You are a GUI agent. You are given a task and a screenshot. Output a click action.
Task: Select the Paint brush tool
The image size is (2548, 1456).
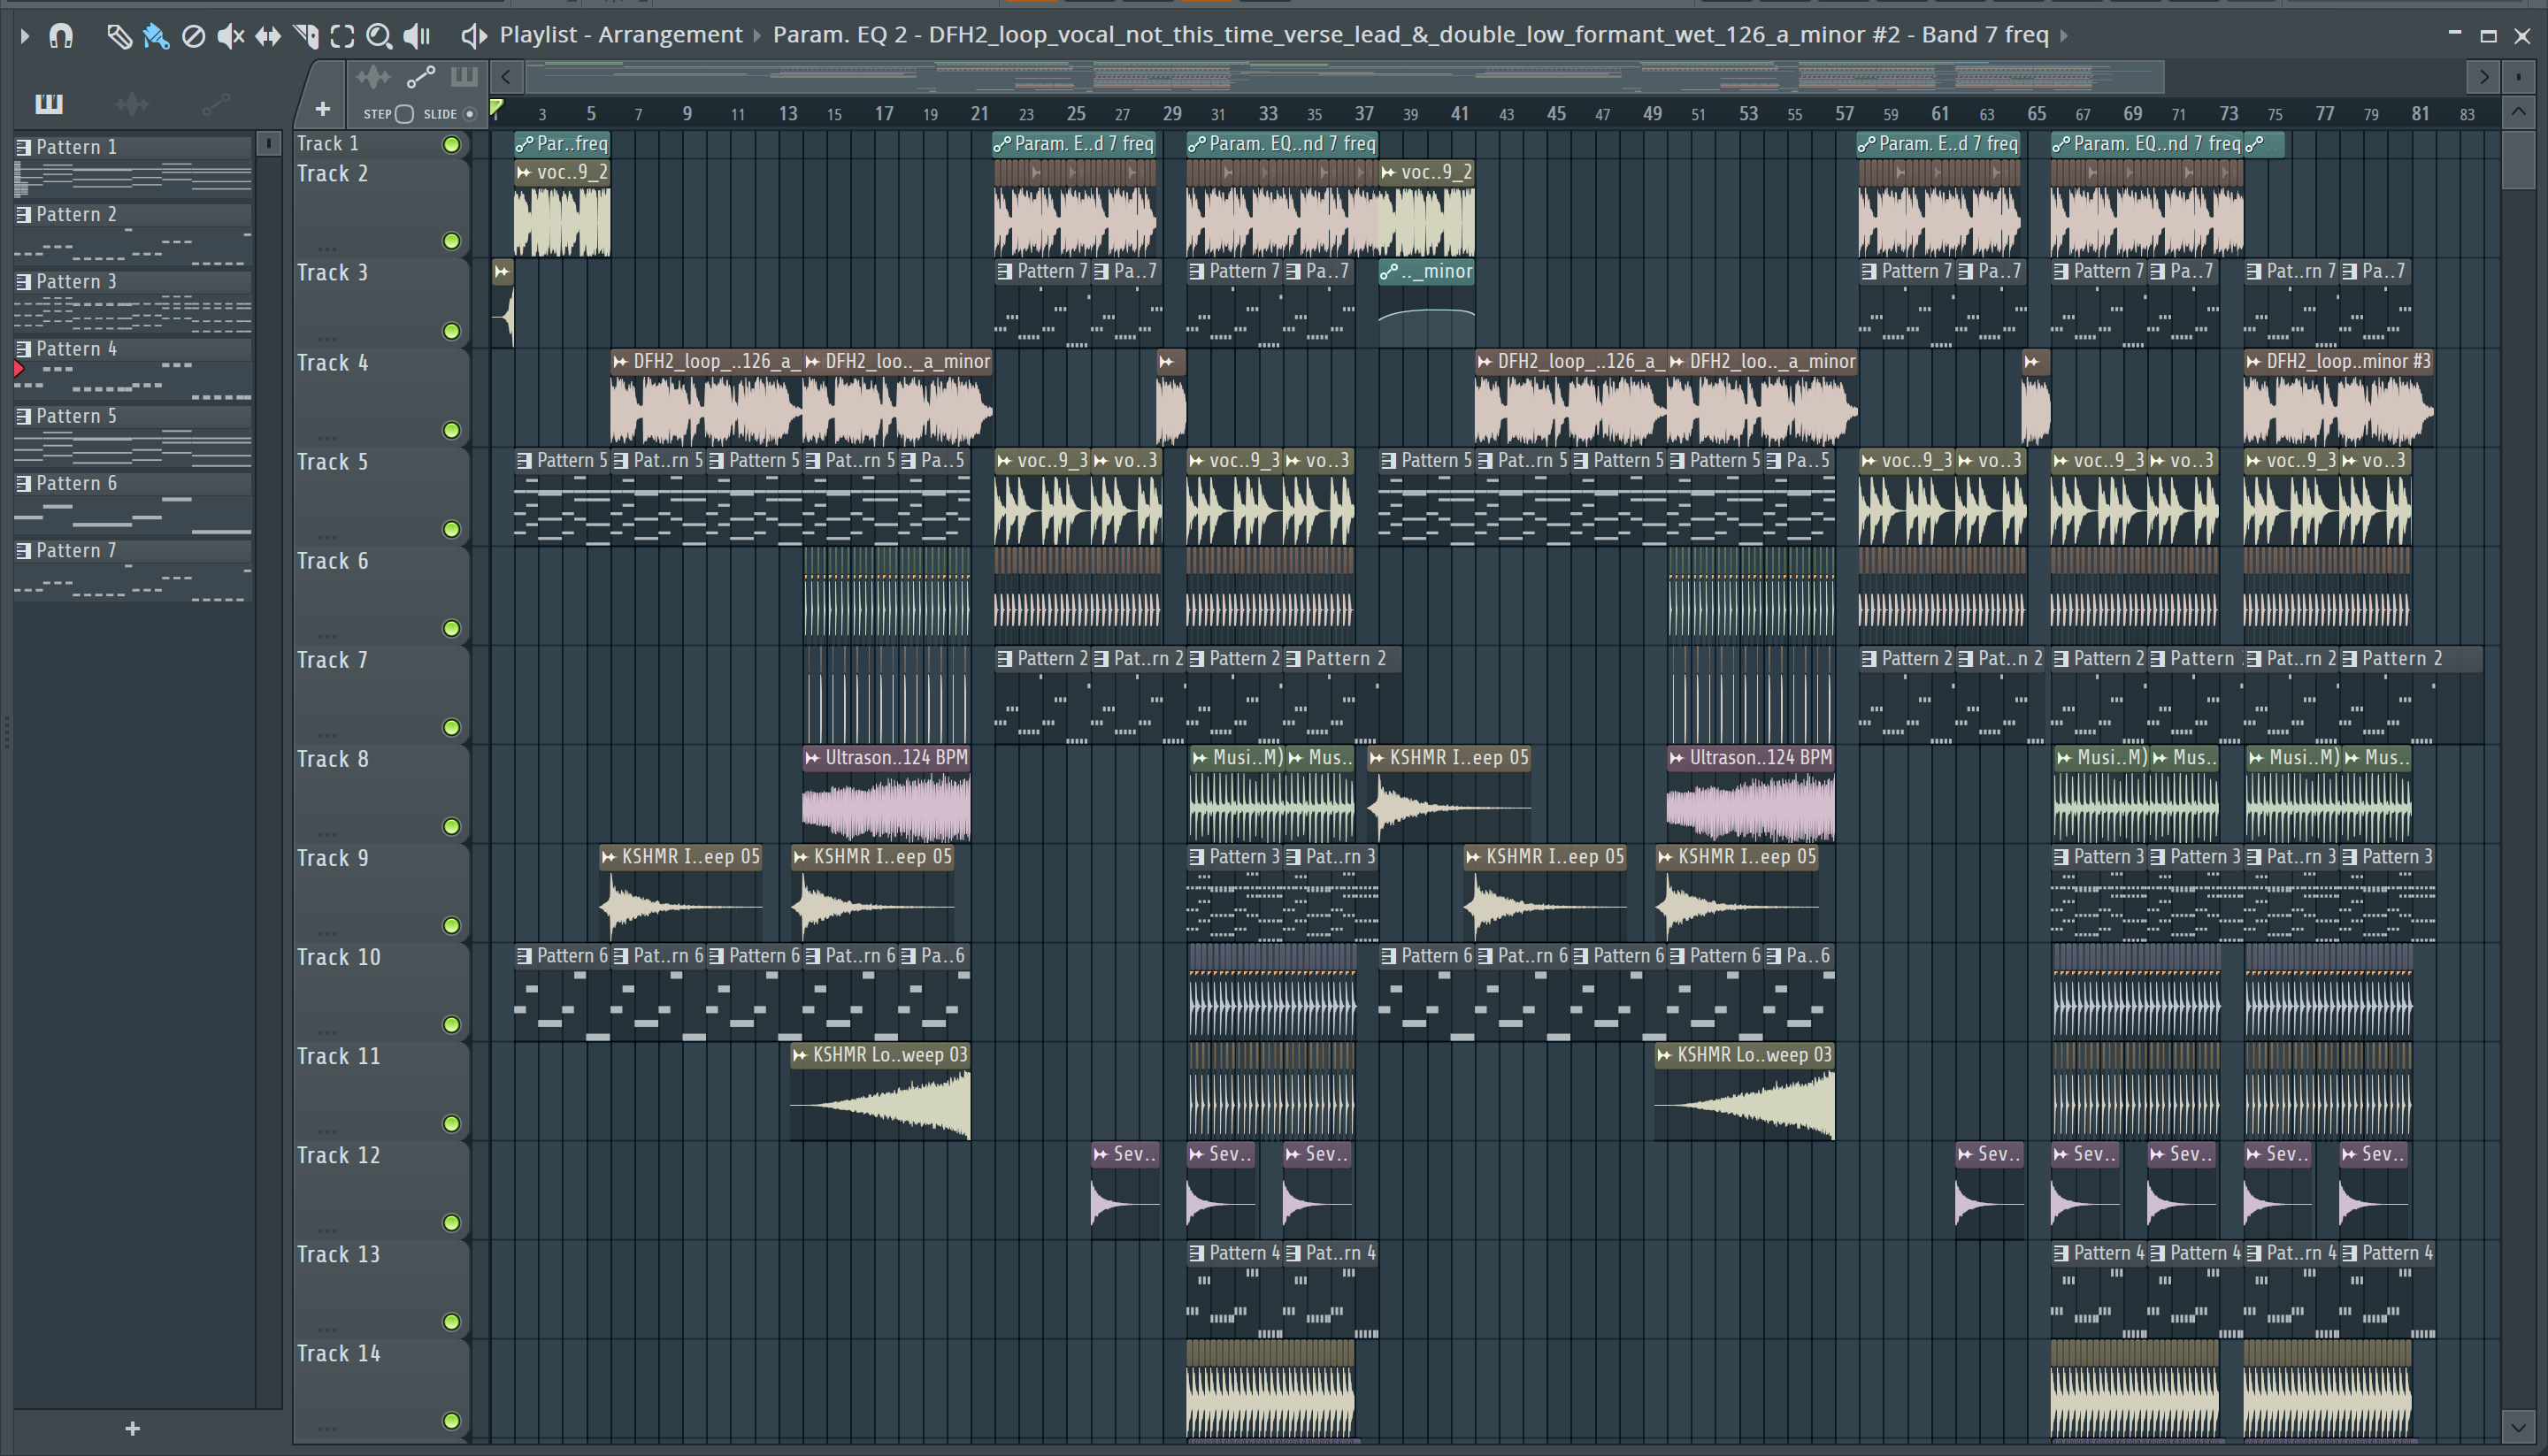156,37
